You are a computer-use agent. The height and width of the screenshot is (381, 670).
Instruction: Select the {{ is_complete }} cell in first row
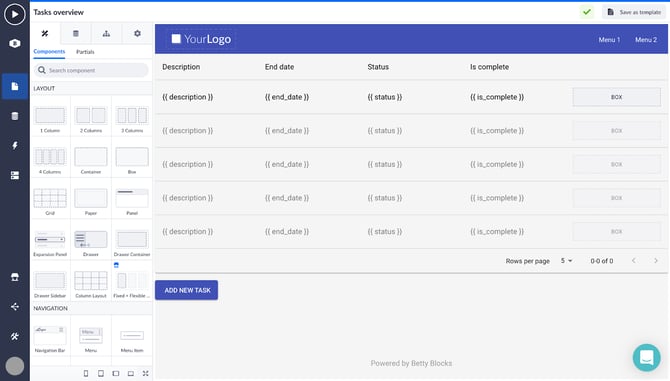[497, 97]
